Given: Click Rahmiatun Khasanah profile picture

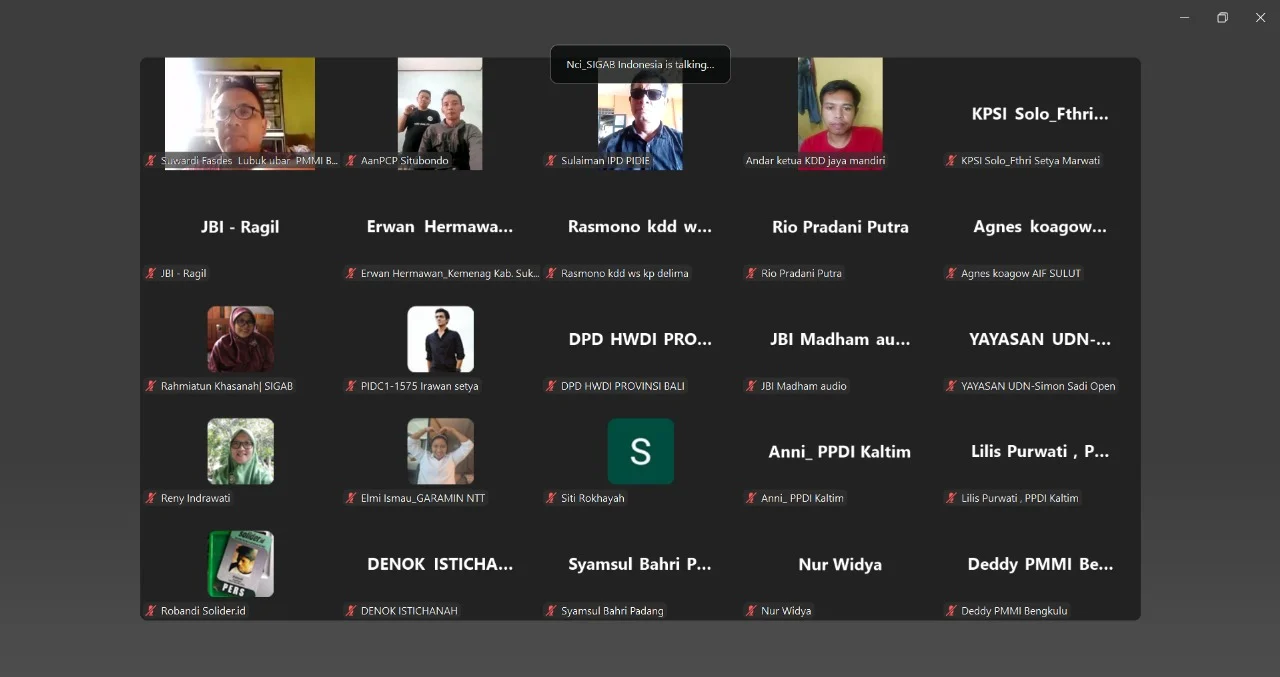Looking at the screenshot, I should (240, 339).
